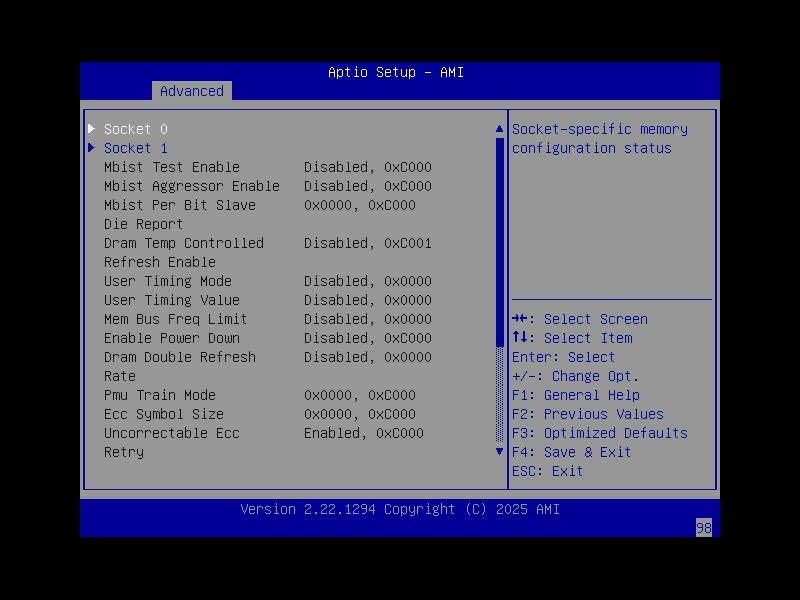Select Uncorrectable Ecc Retry setting
This screenshot has height=600, width=800.
coord(264,442)
